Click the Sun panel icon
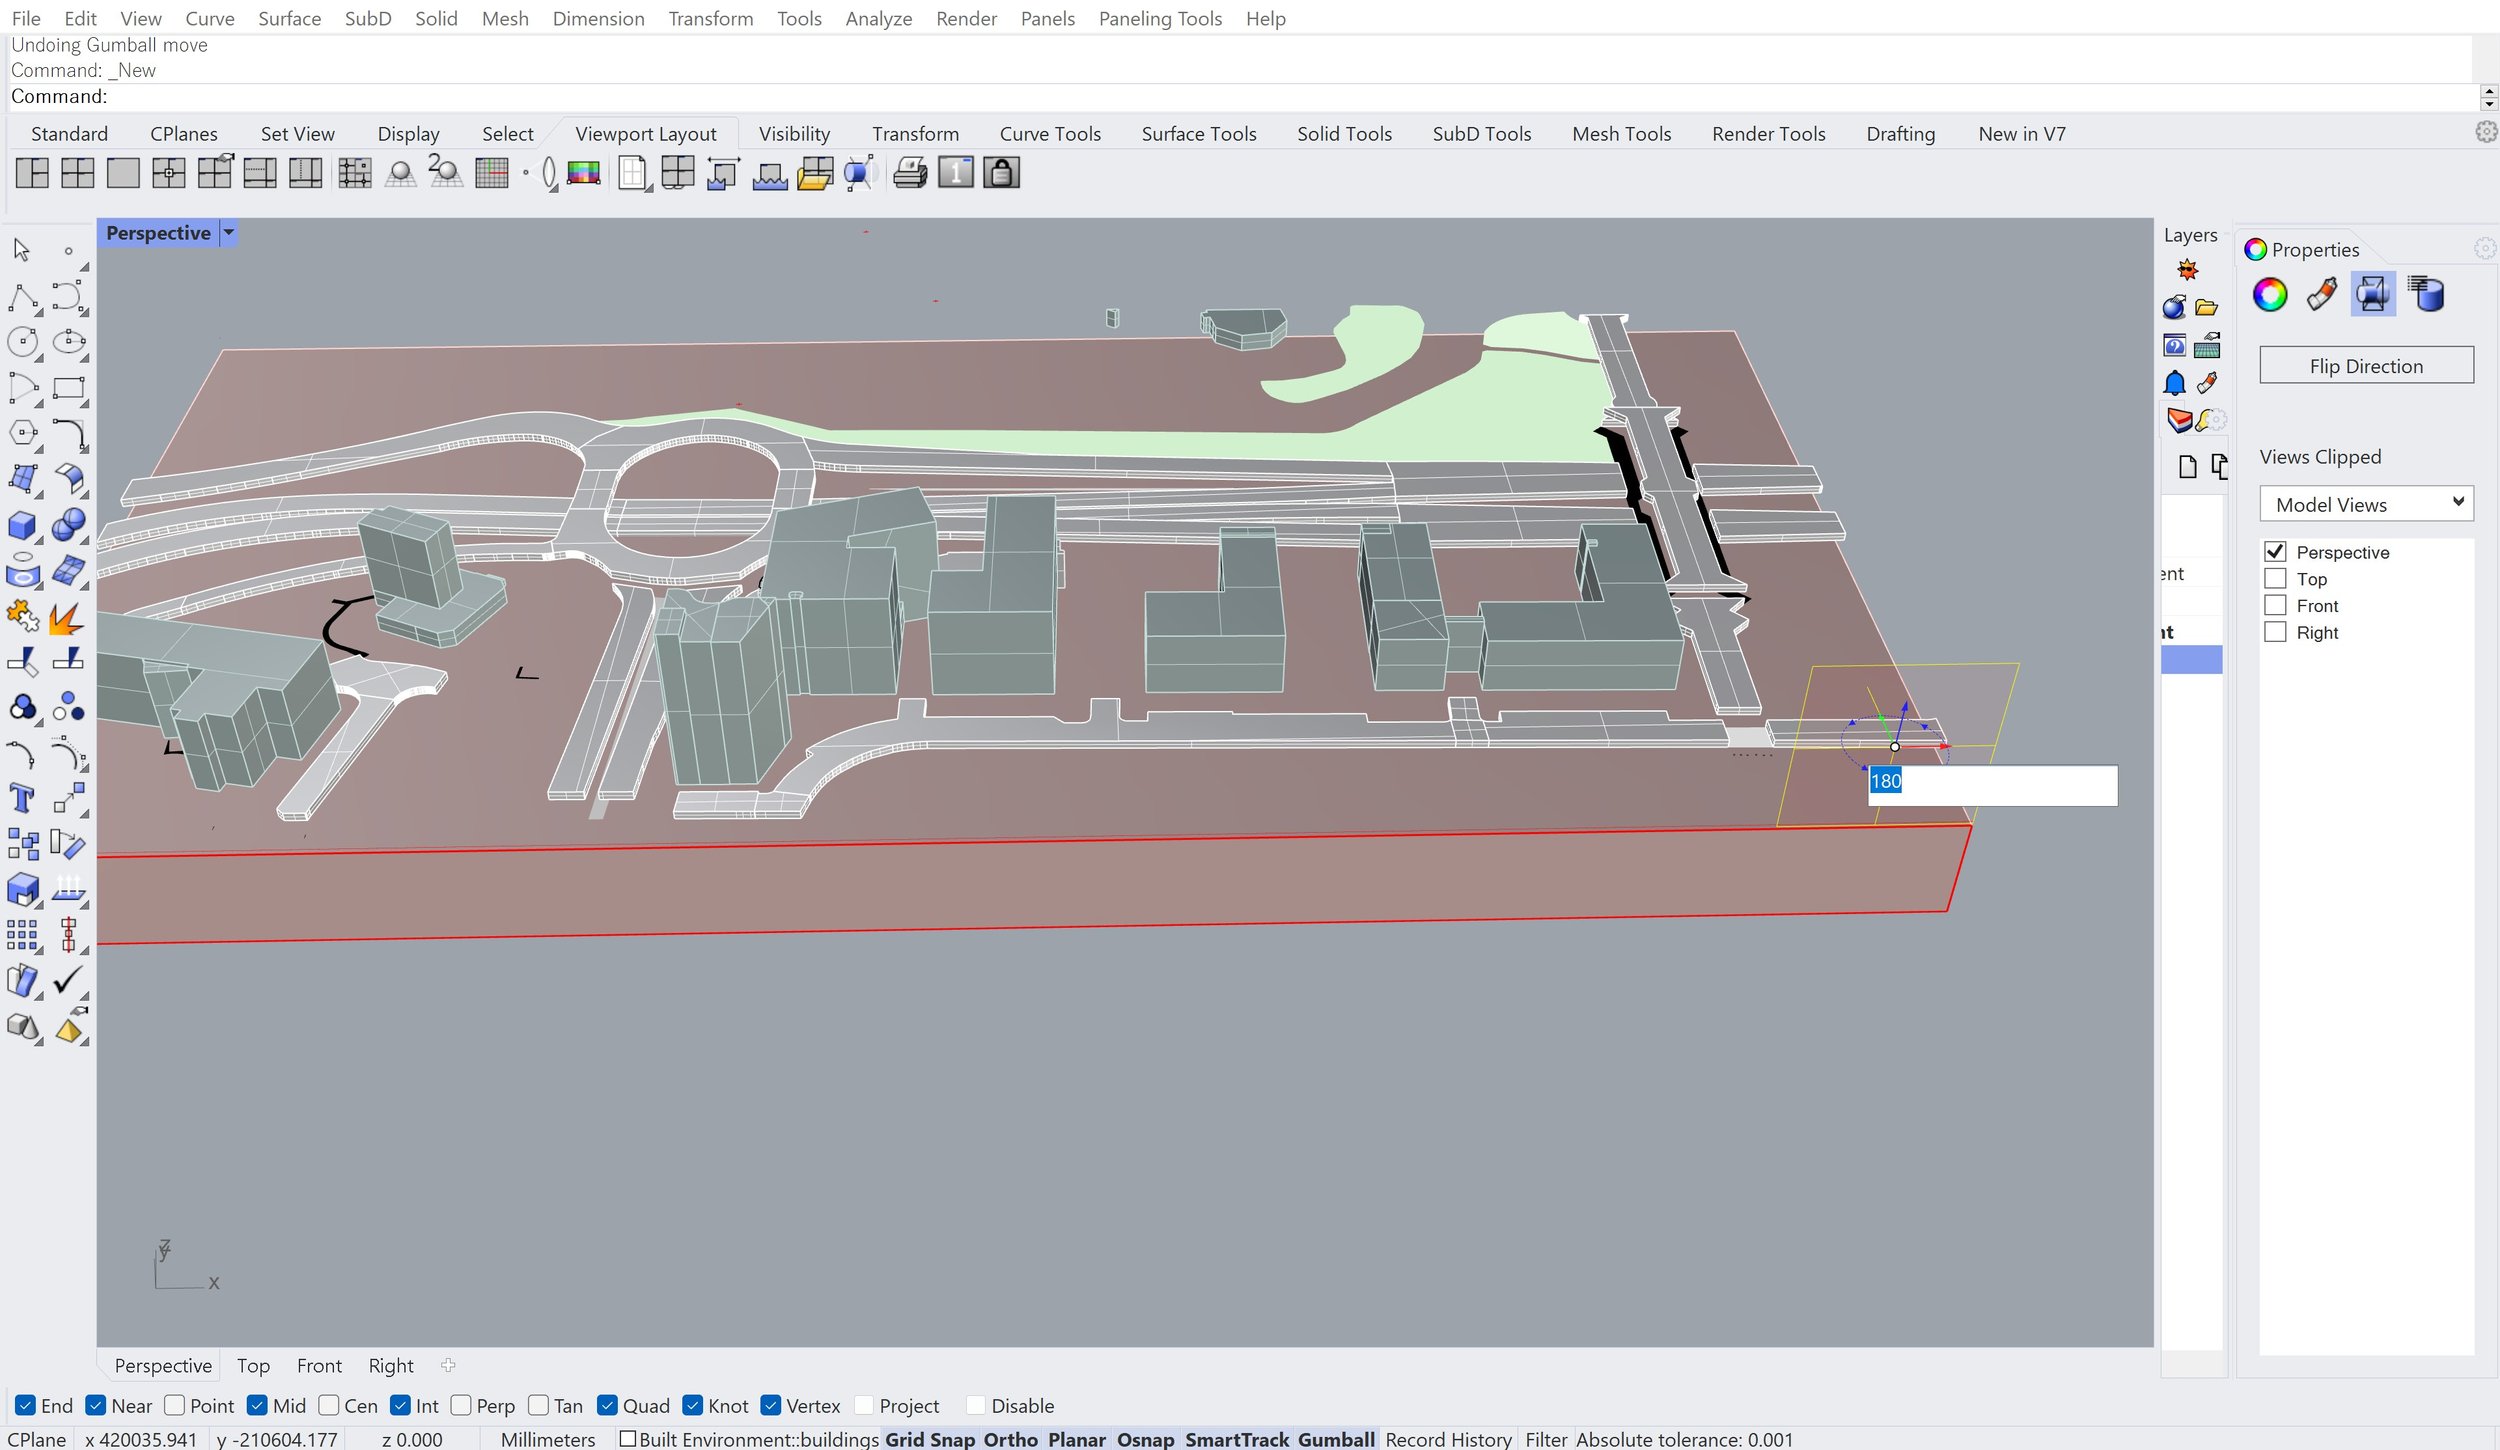 (x=2188, y=270)
